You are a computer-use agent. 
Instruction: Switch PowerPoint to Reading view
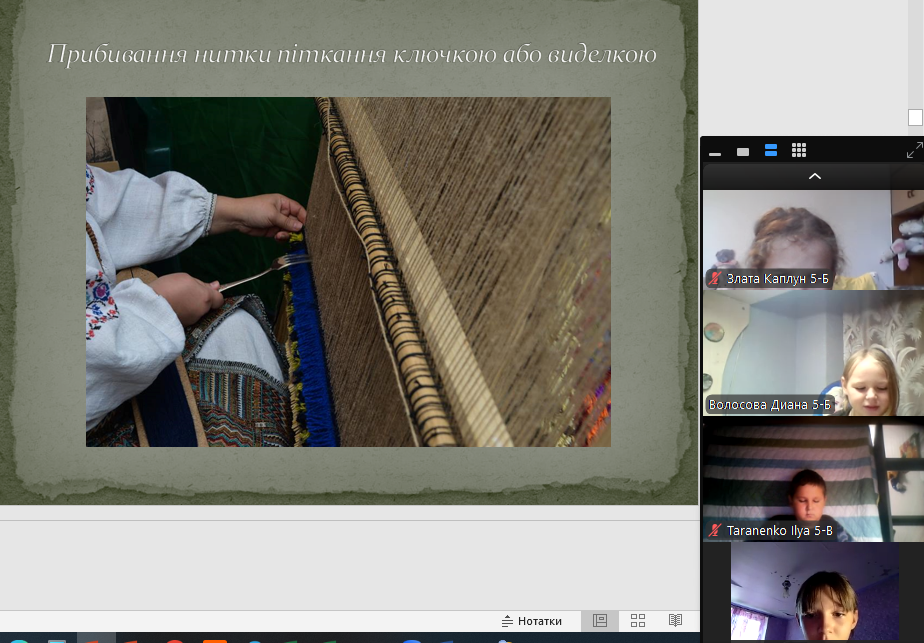pyautogui.click(x=675, y=621)
